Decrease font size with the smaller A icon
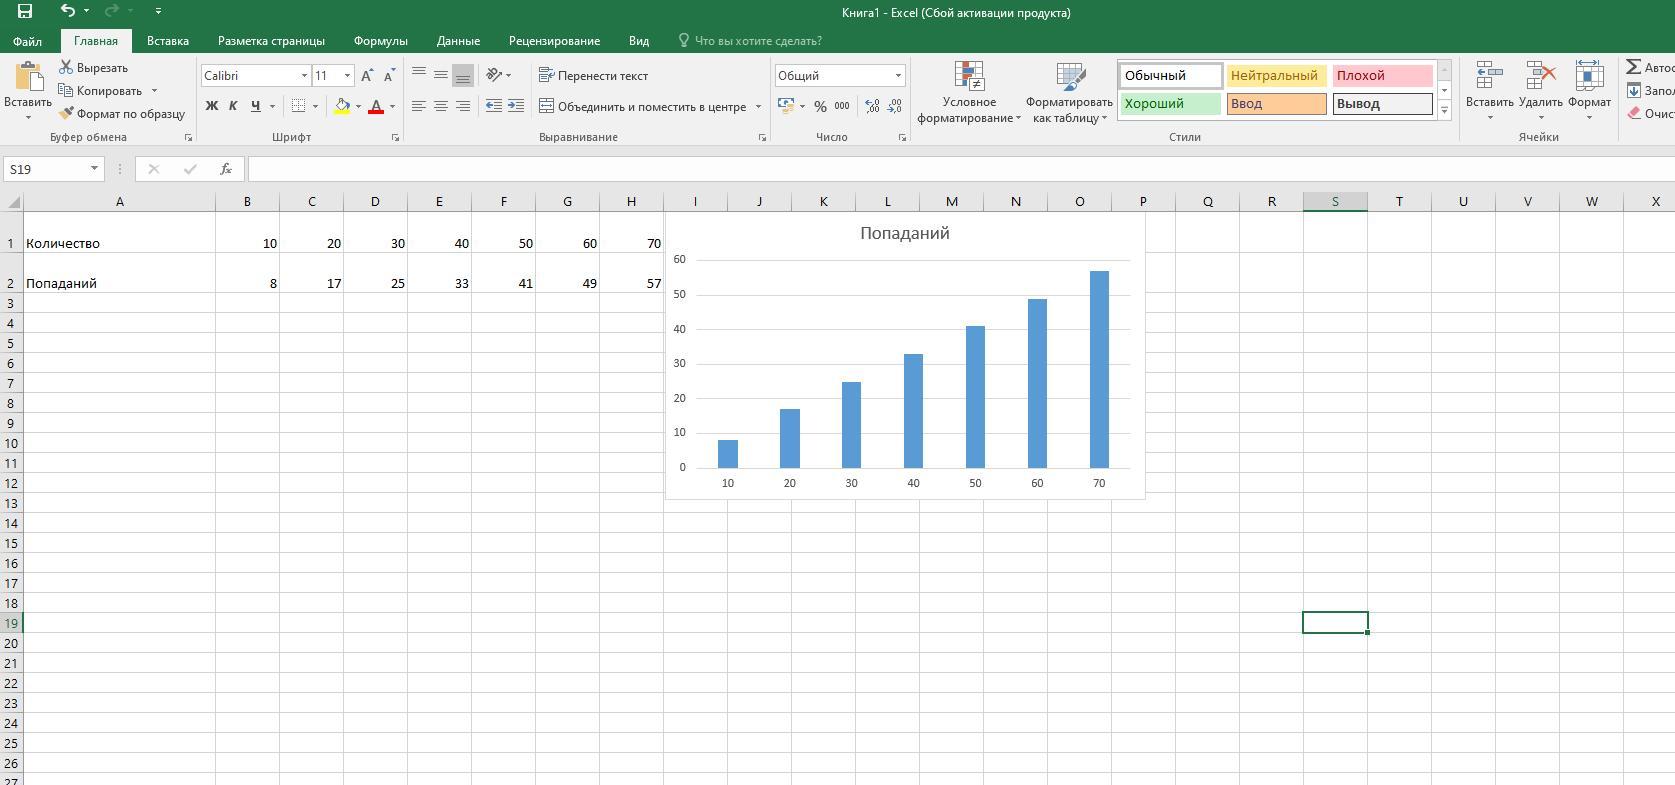 tap(389, 76)
